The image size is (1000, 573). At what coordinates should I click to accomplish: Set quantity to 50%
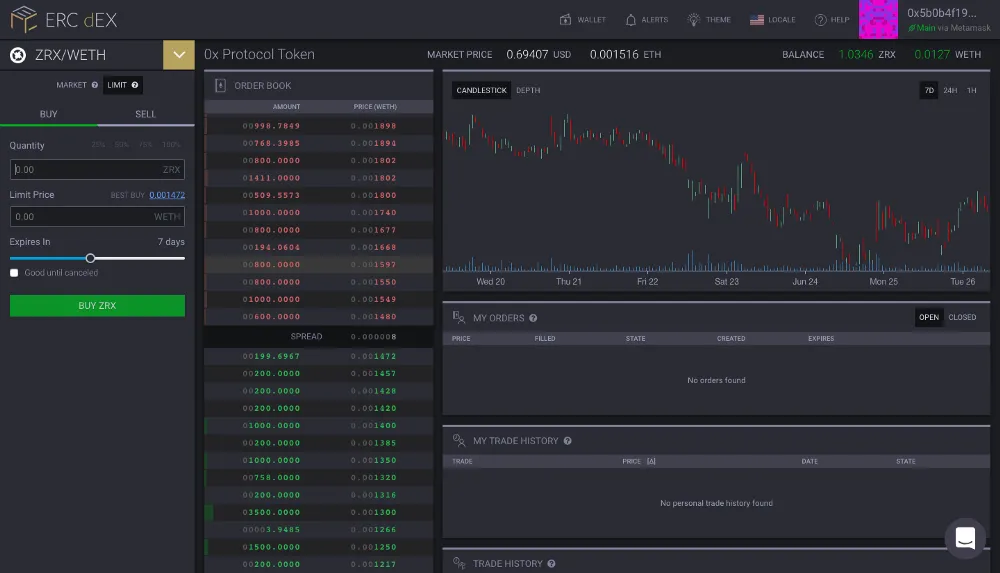[122, 145]
